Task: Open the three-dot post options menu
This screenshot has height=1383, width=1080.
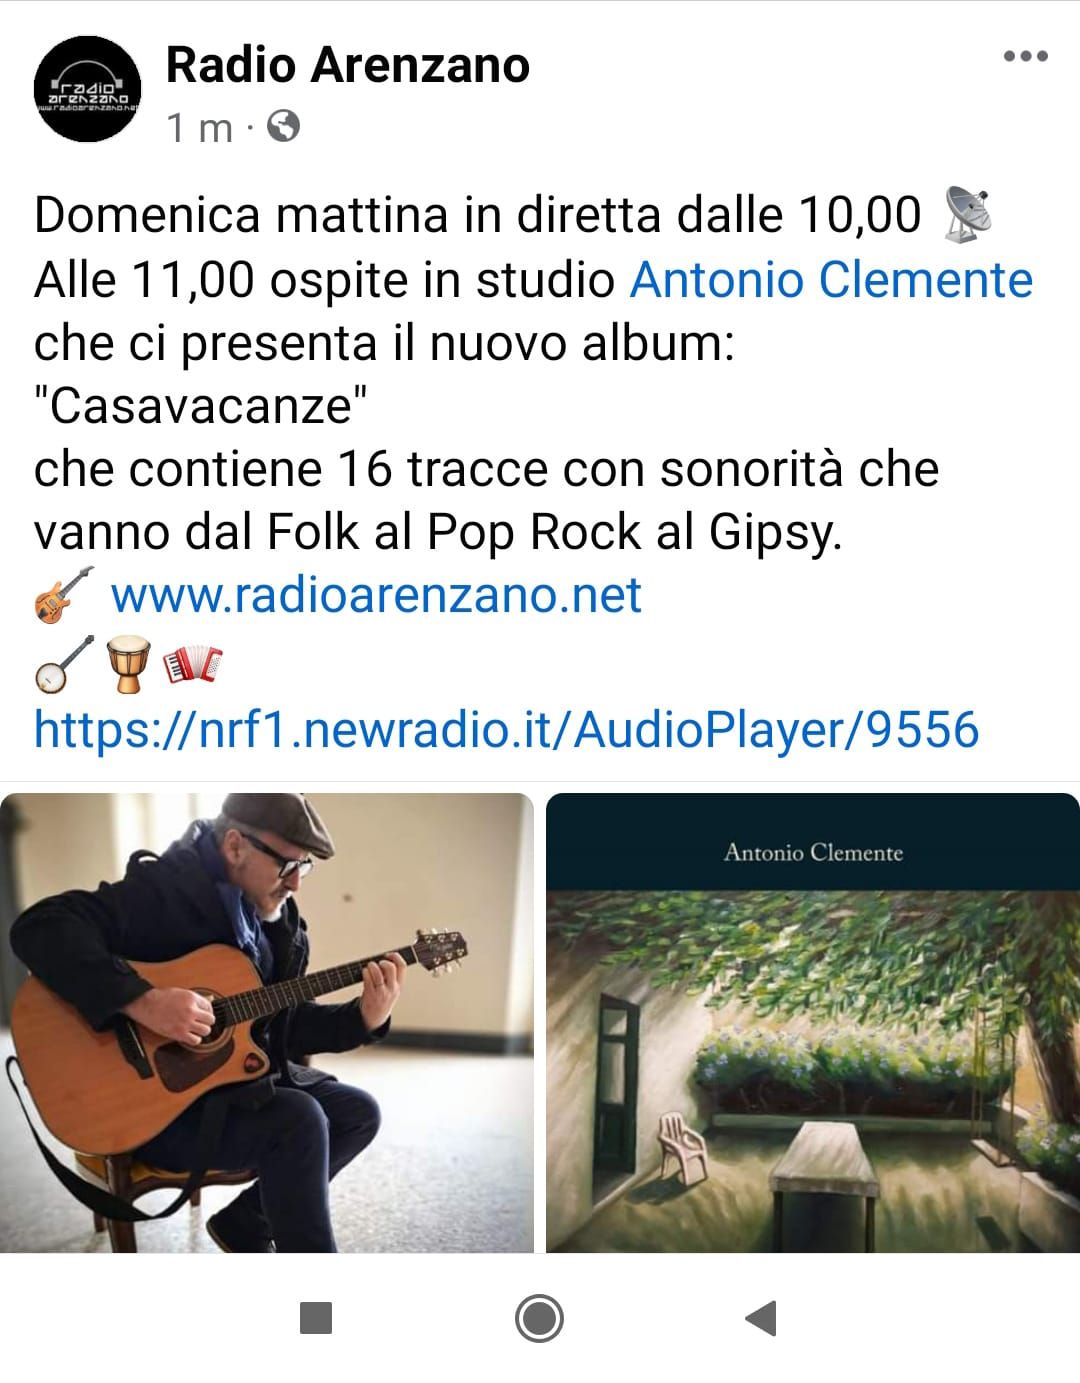Action: (1025, 56)
